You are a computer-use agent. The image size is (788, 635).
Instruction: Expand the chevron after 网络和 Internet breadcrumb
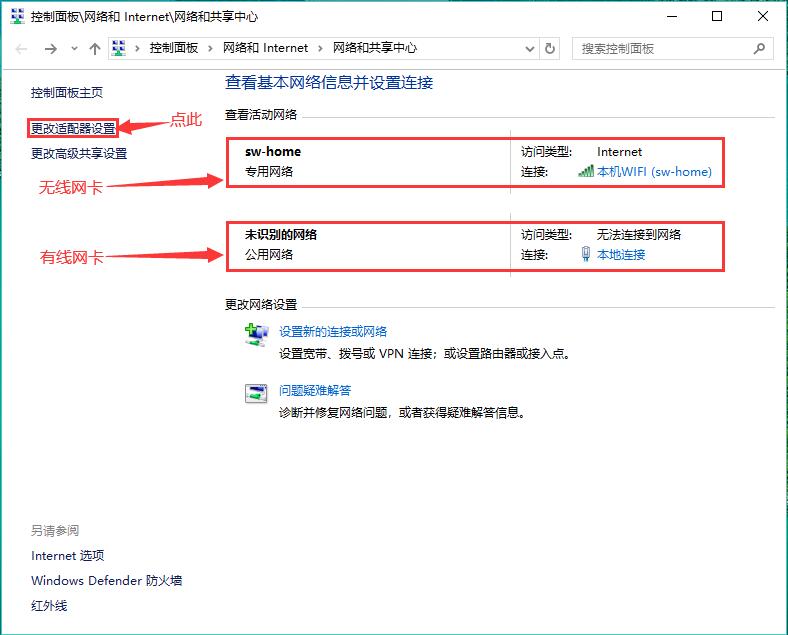(320, 49)
